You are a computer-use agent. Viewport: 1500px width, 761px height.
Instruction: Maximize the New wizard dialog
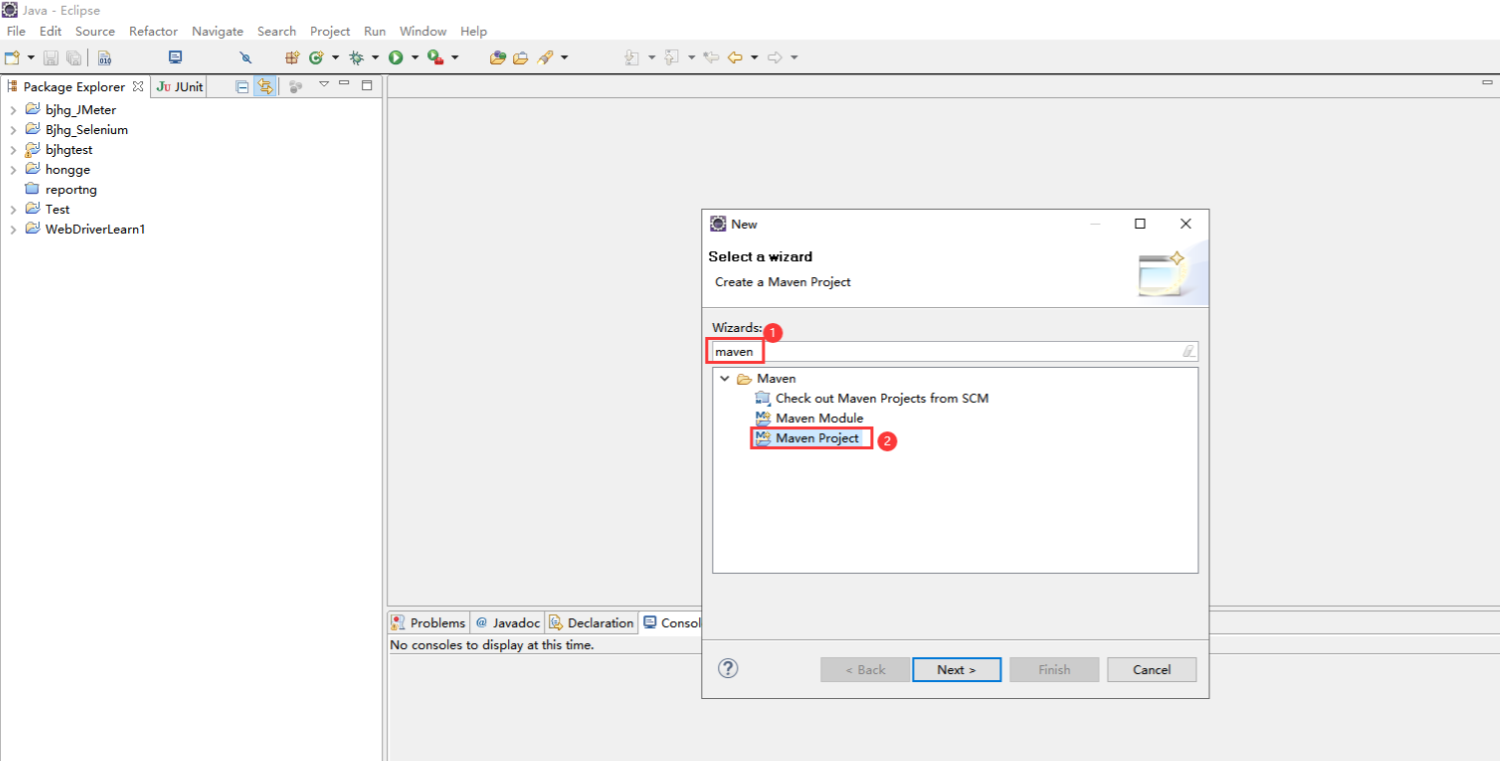tap(1140, 224)
